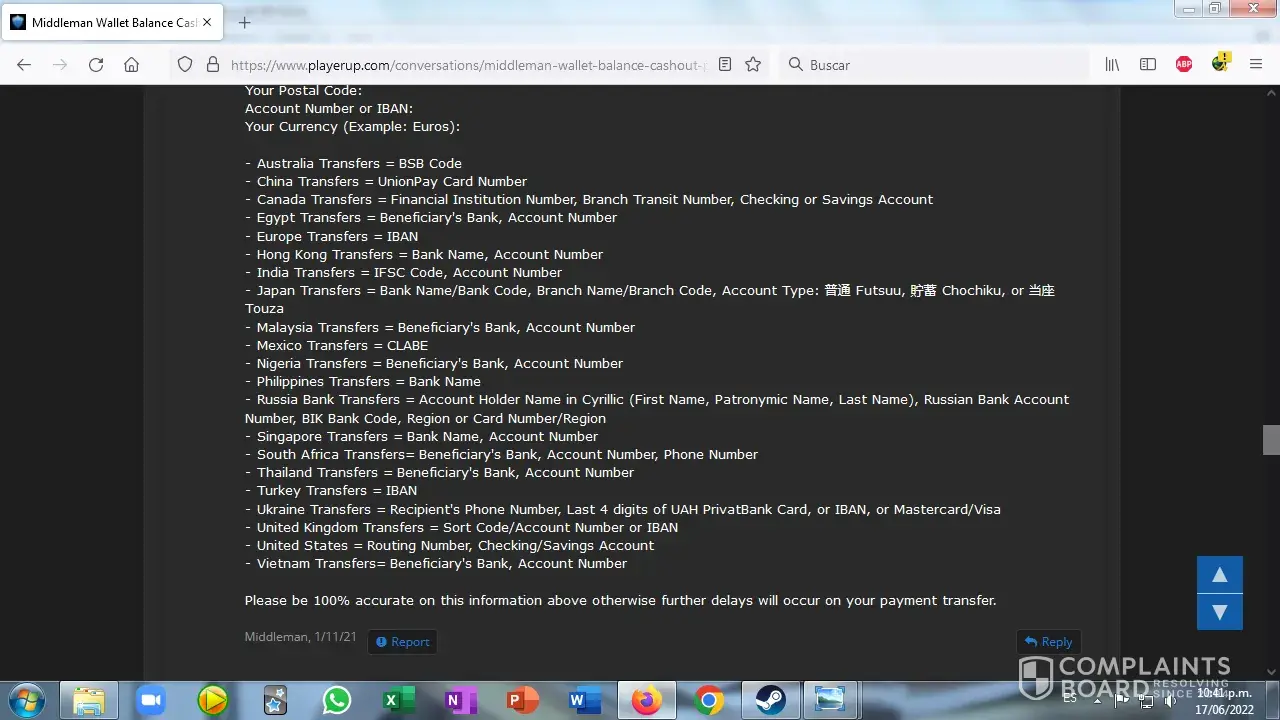Toggle reader view in address bar
The height and width of the screenshot is (720, 1280).
(725, 64)
